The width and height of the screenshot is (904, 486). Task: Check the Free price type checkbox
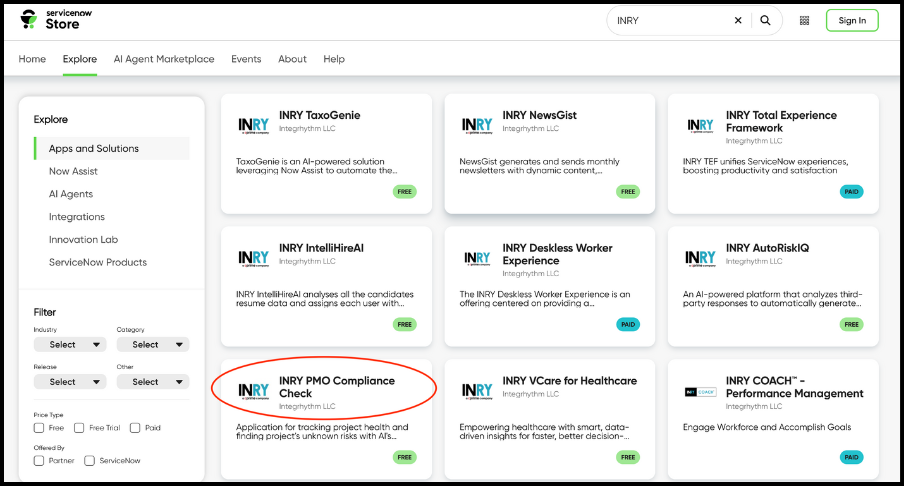pyautogui.click(x=39, y=428)
